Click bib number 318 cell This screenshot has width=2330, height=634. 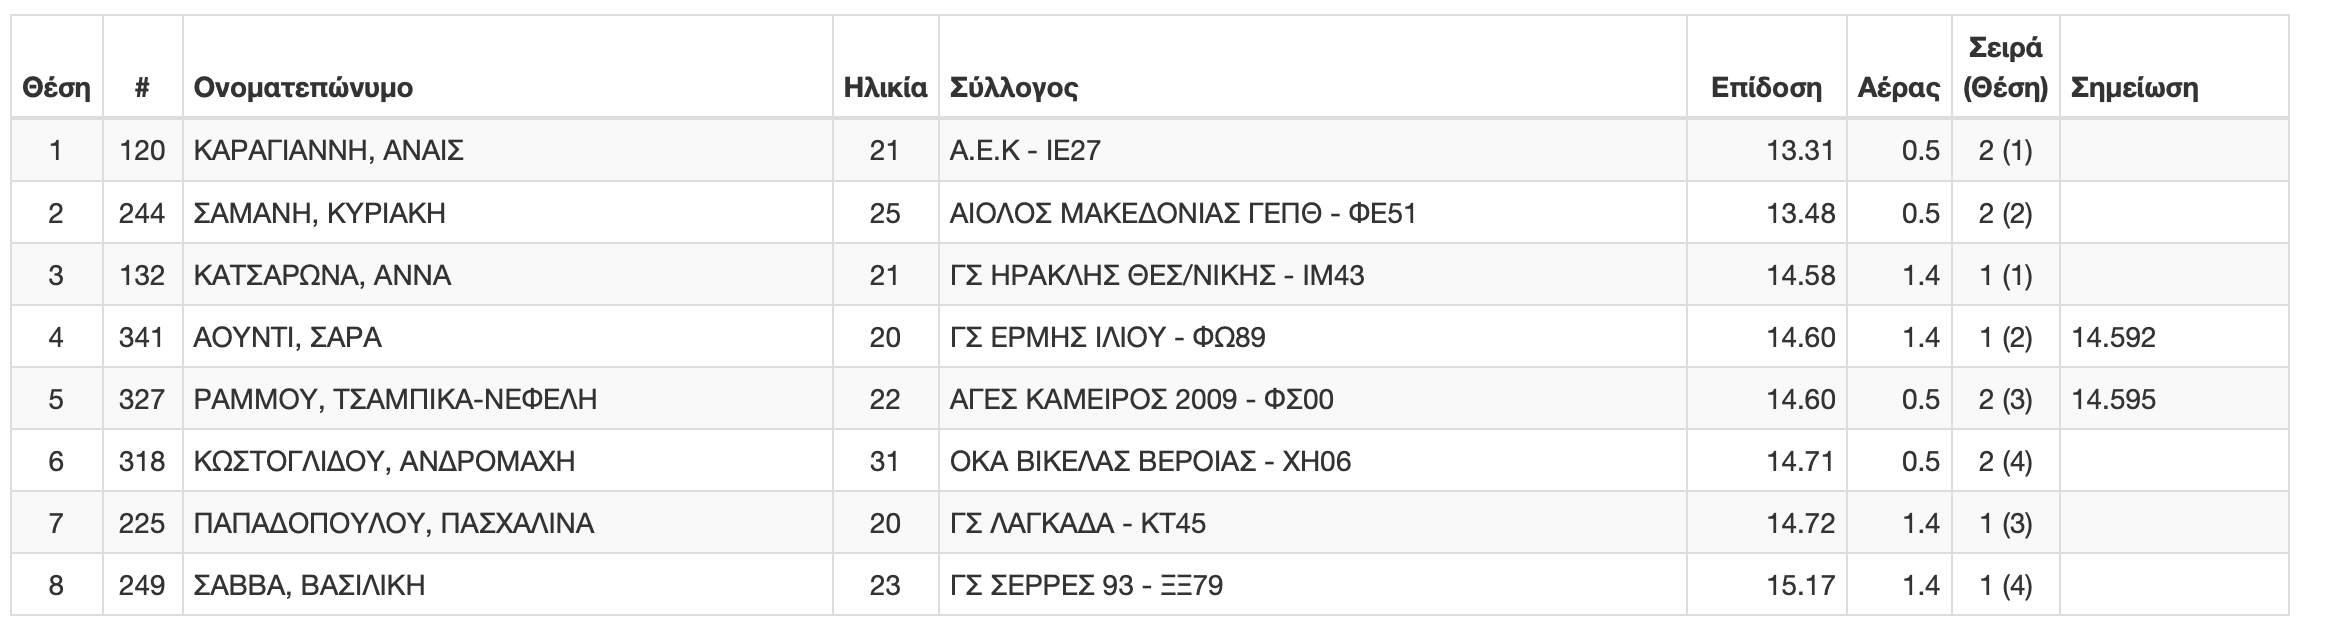142,461
